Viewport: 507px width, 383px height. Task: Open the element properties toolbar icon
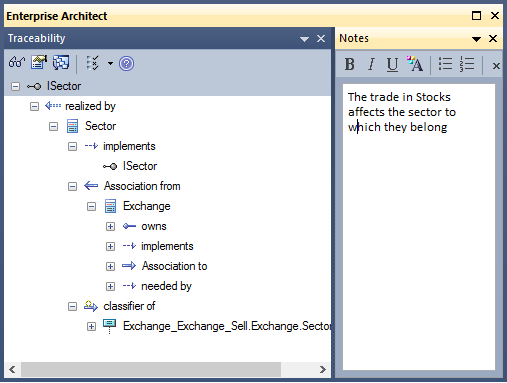tap(39, 62)
